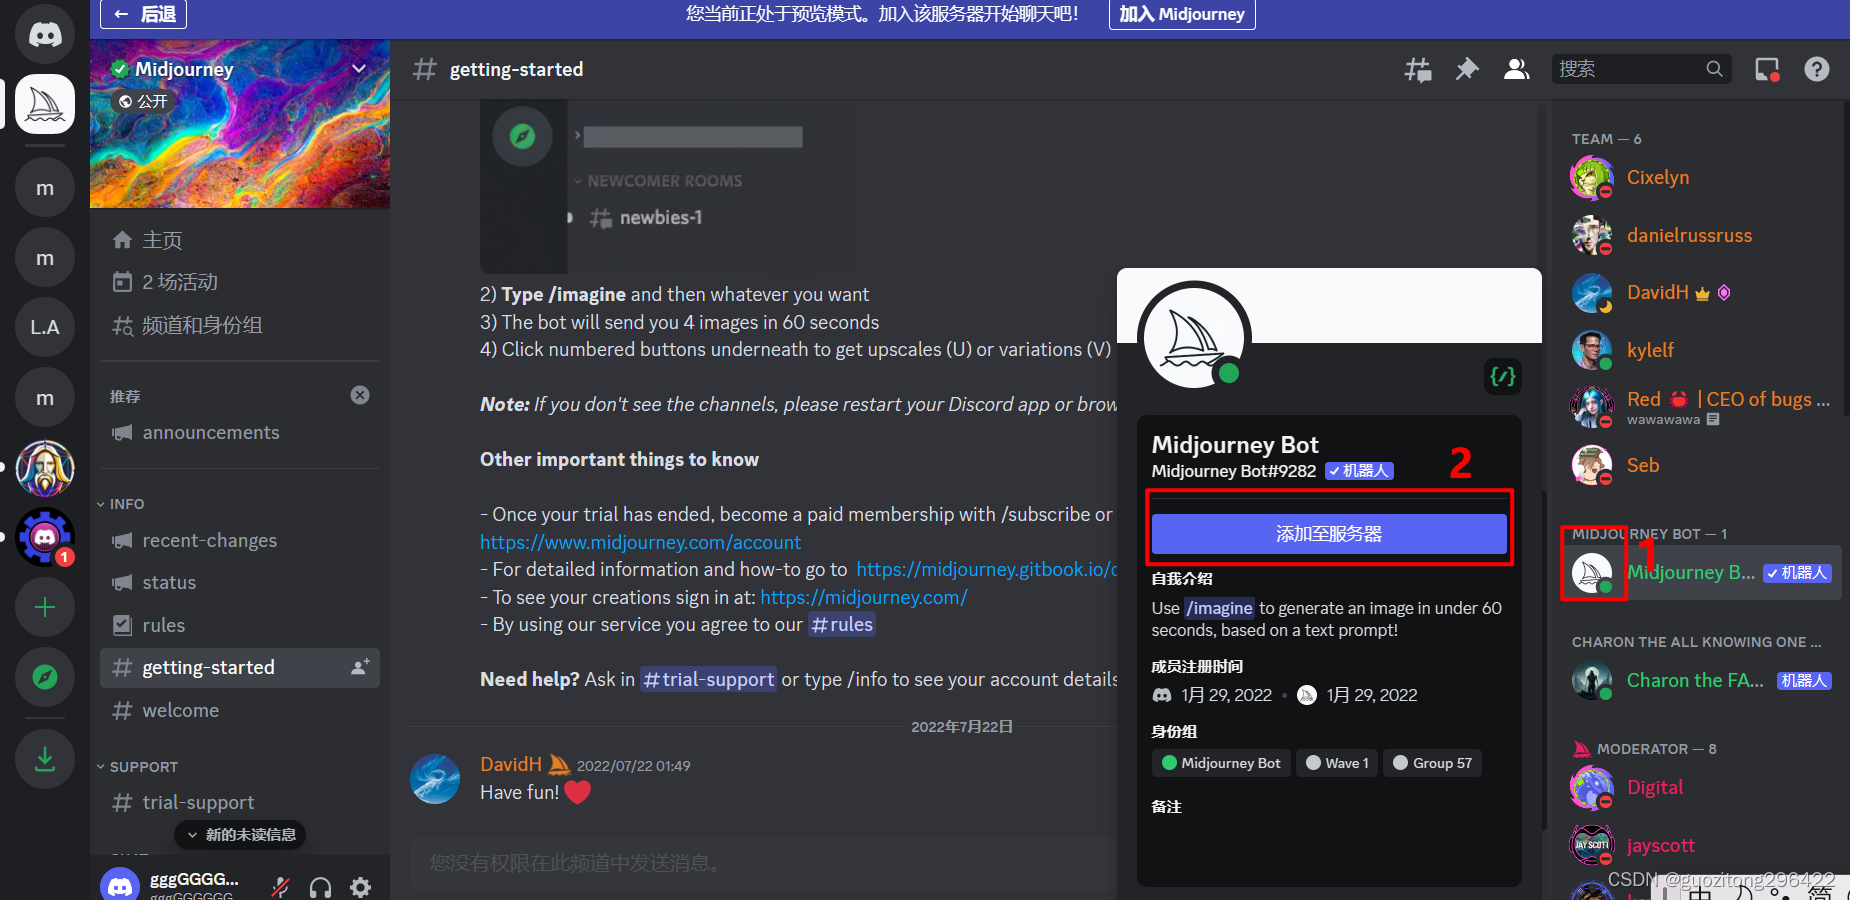Select member Seb
This screenshot has height=900, width=1850.
pos(1701,465)
